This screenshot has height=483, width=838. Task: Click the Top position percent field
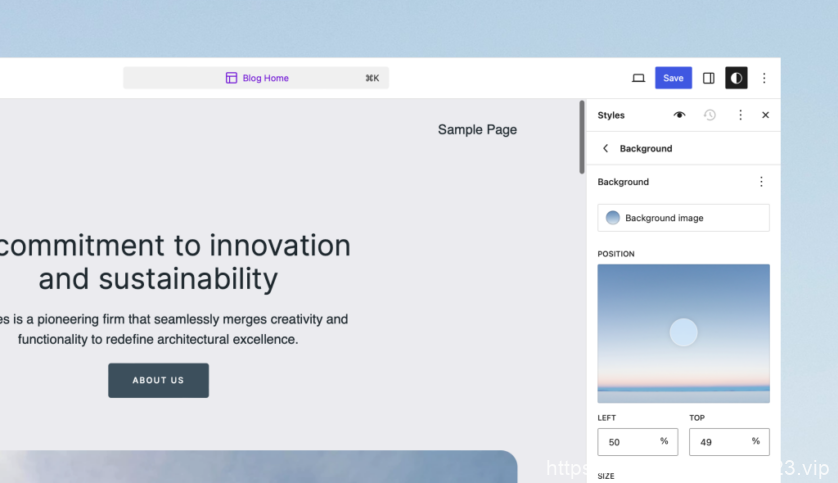coord(729,442)
